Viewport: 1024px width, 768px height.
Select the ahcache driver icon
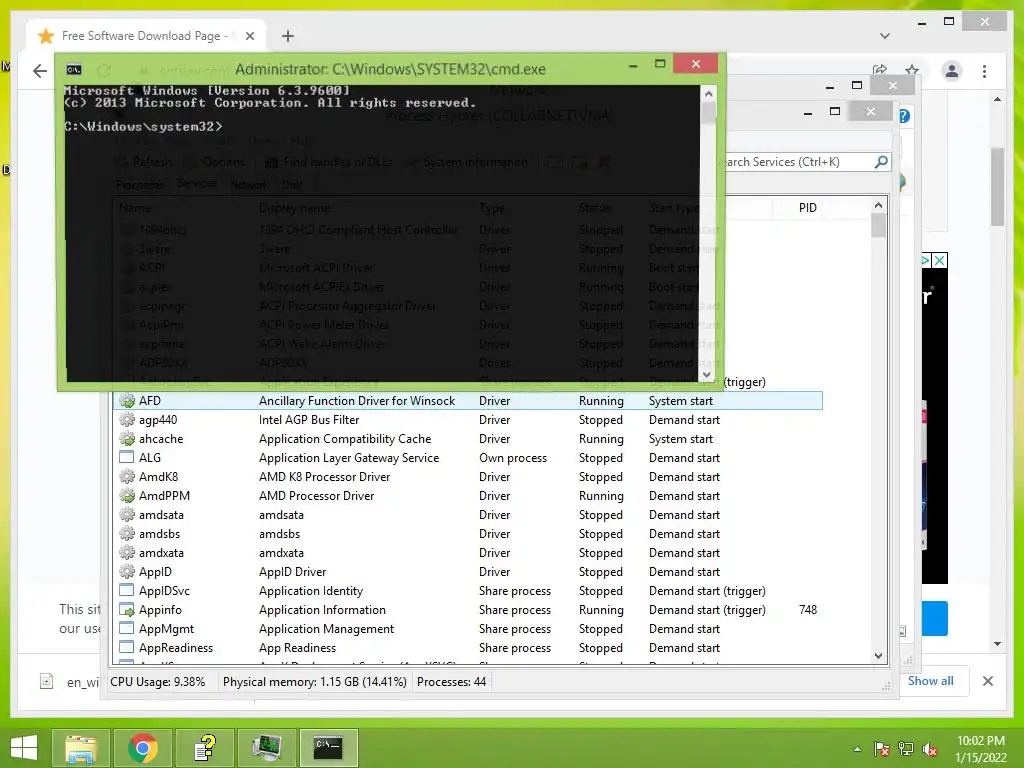click(127, 438)
